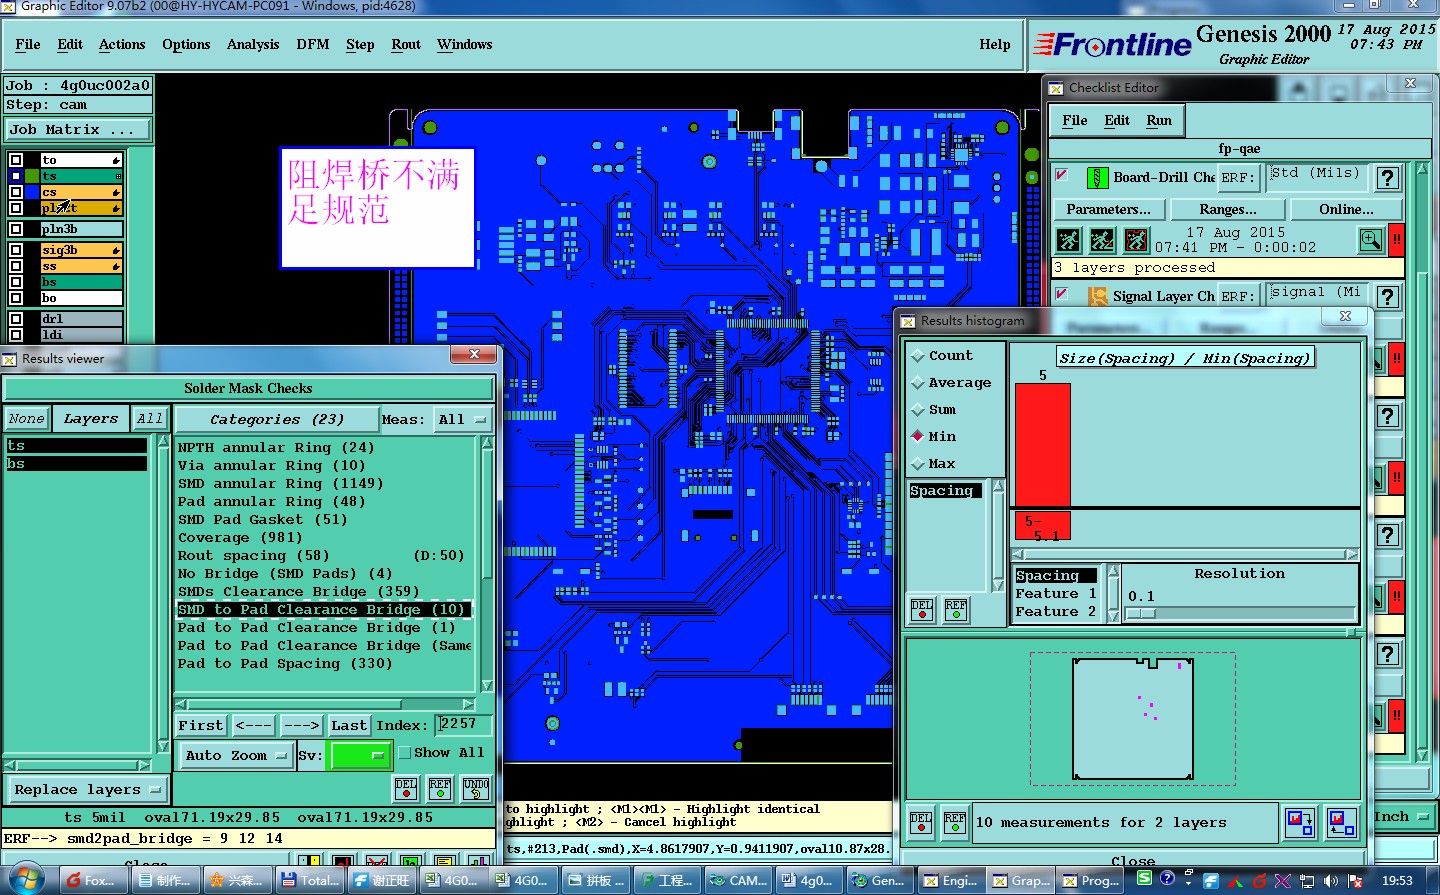
Task: Select Rout spacing (58) category
Action: coord(322,556)
